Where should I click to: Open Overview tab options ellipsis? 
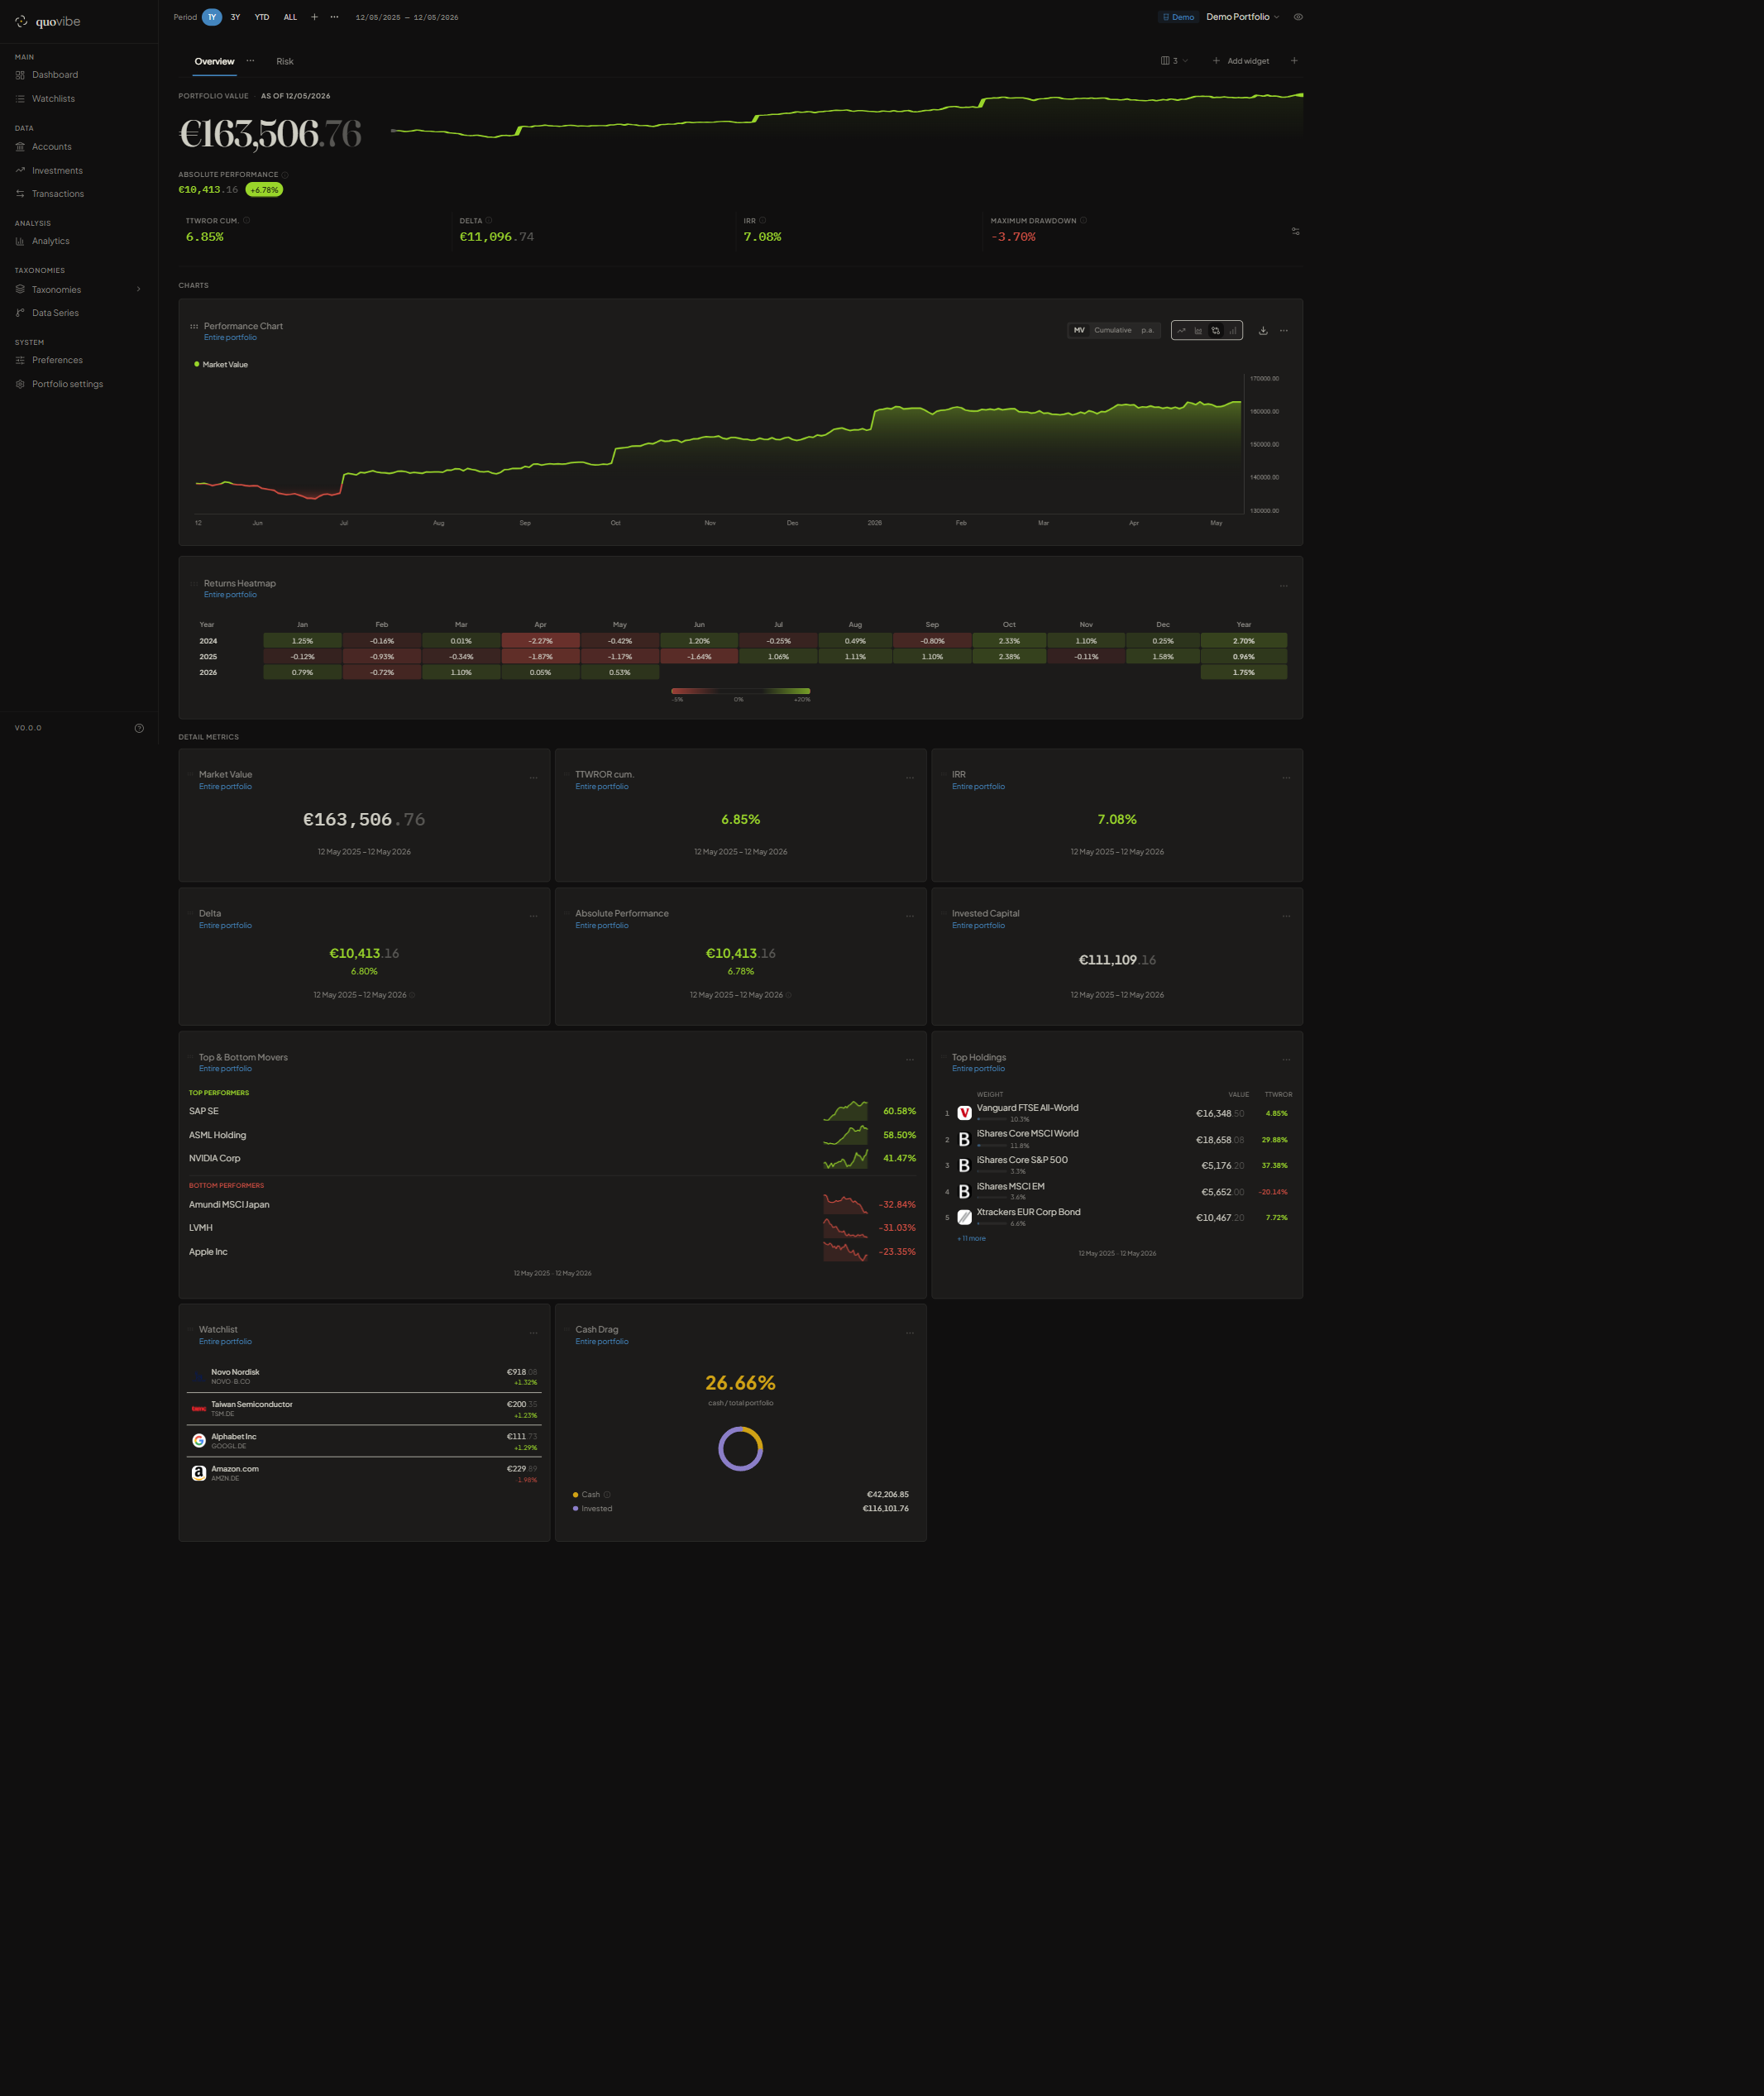[250, 61]
